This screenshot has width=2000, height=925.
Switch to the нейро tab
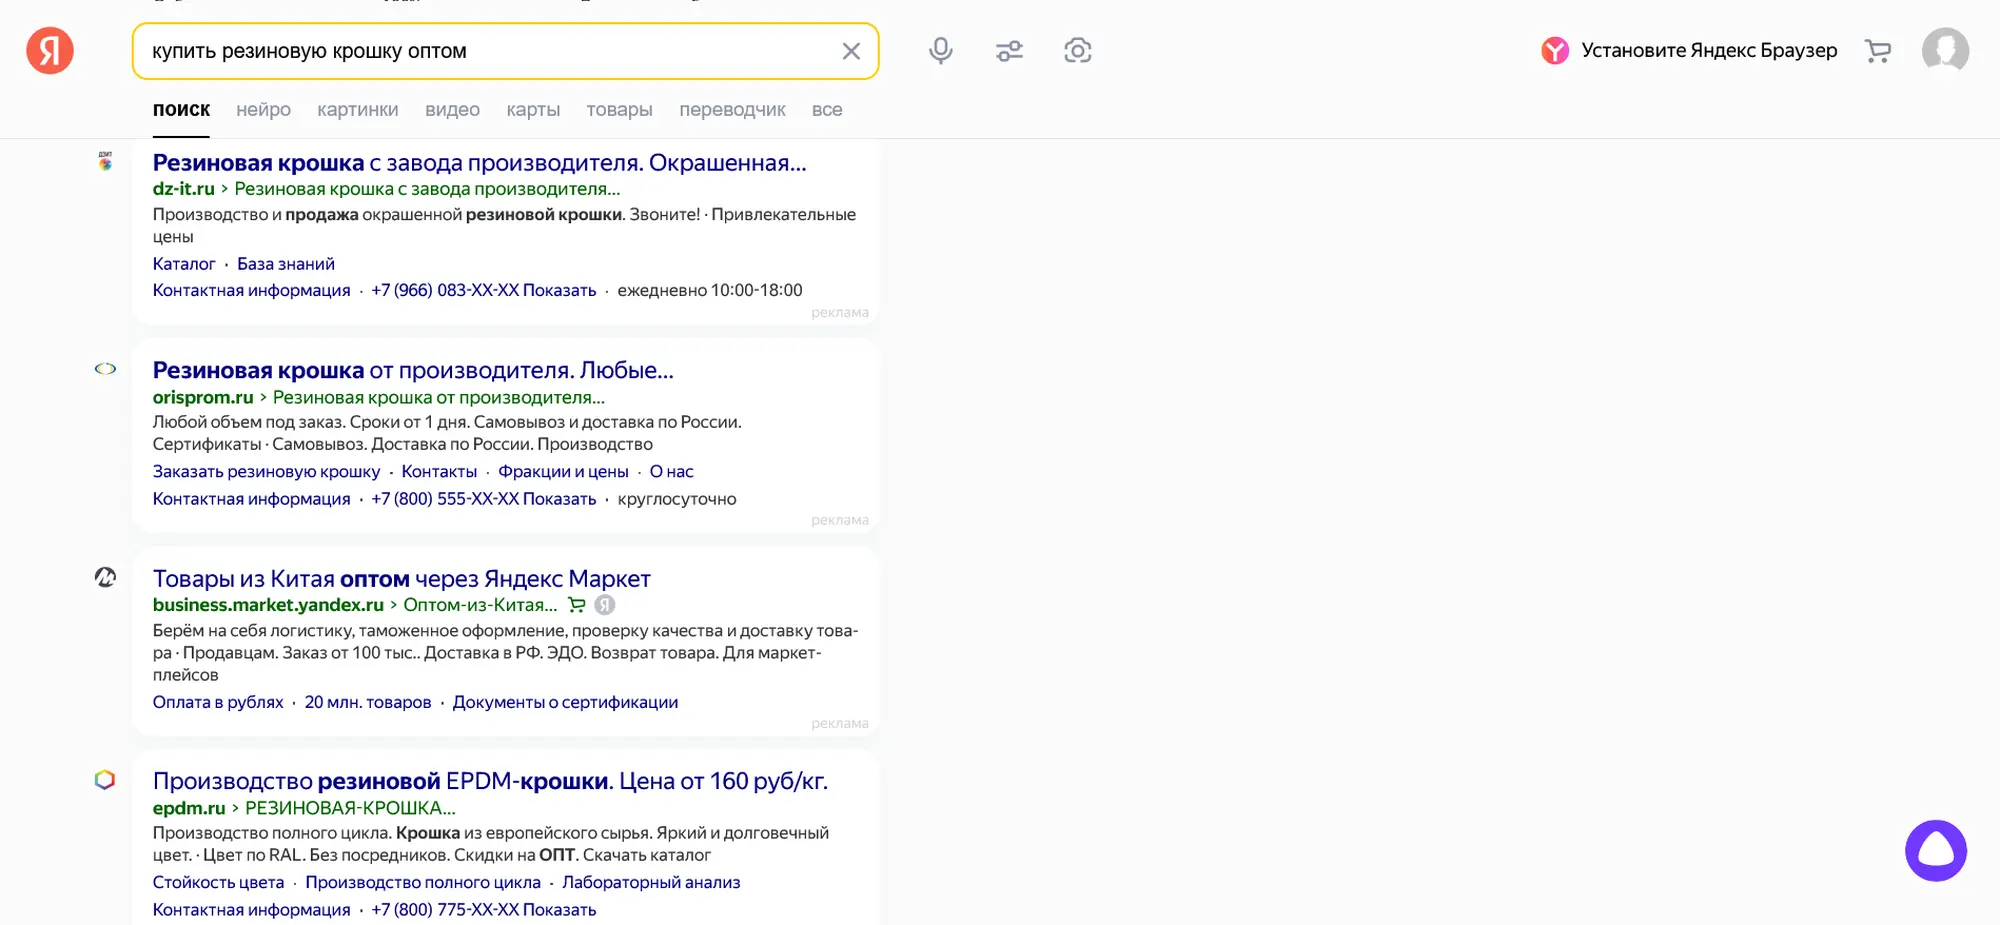coord(263,110)
